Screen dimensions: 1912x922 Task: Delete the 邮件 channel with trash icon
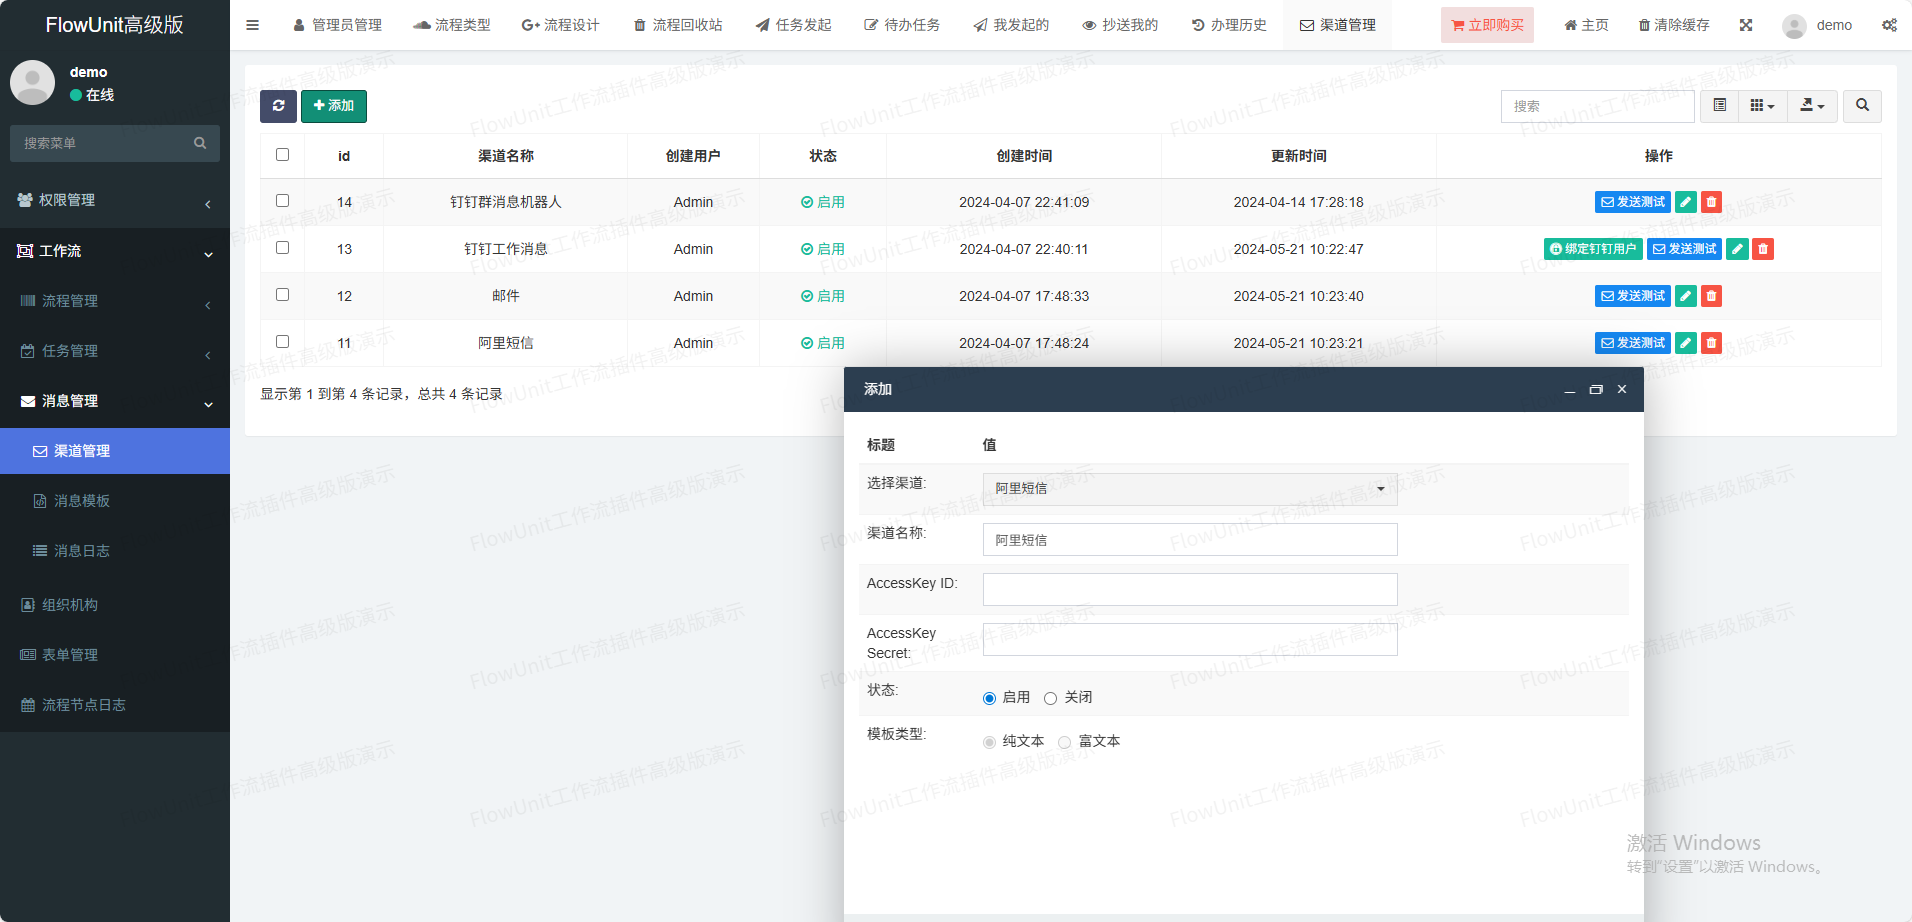[1711, 296]
